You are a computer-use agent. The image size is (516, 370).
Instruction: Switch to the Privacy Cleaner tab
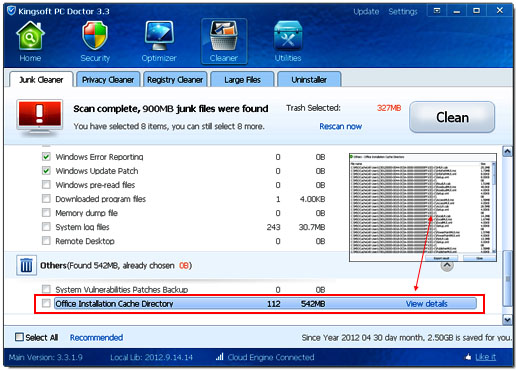click(108, 80)
